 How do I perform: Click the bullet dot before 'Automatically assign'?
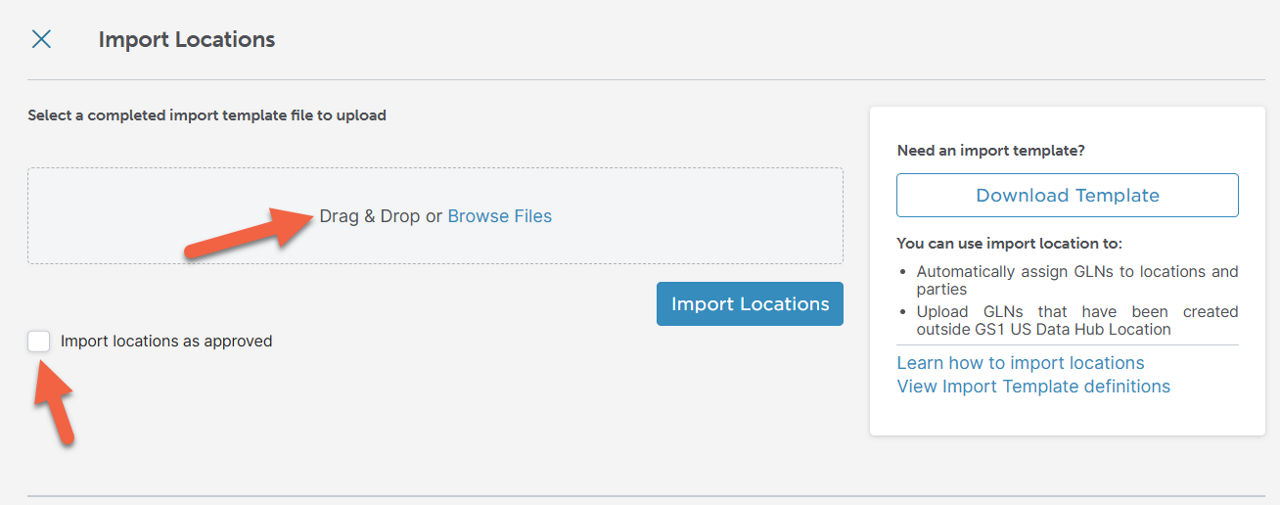904,272
